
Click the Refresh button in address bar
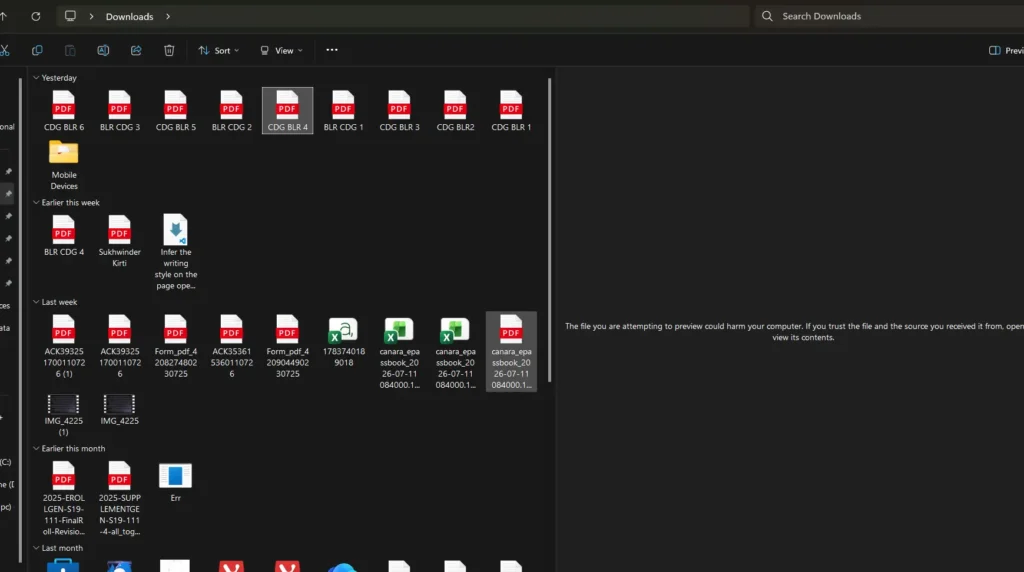point(36,16)
